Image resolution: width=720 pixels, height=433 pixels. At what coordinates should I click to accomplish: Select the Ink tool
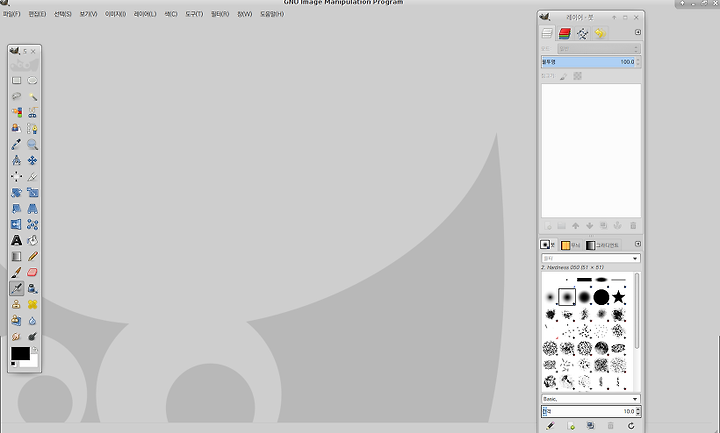pyautogui.click(x=32, y=288)
